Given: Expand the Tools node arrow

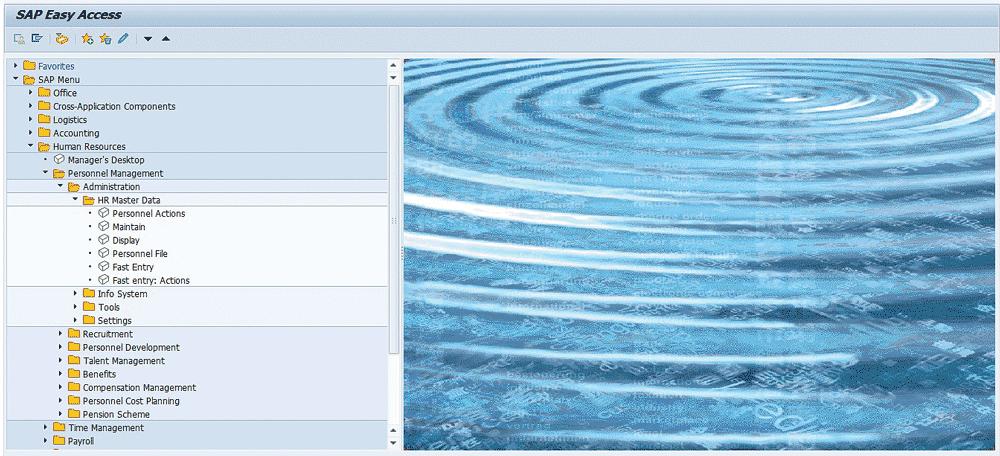Looking at the screenshot, I should coord(75,307).
